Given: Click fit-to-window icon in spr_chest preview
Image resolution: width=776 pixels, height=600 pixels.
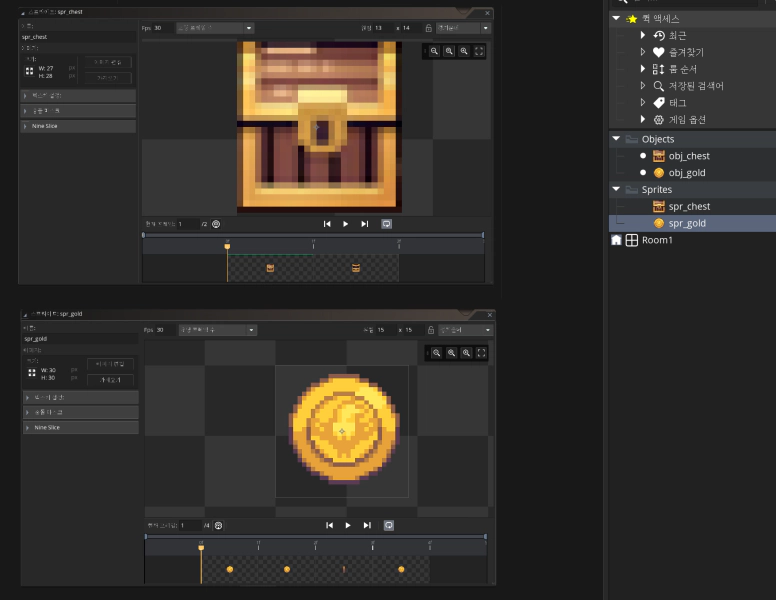Looking at the screenshot, I should tap(479, 51).
